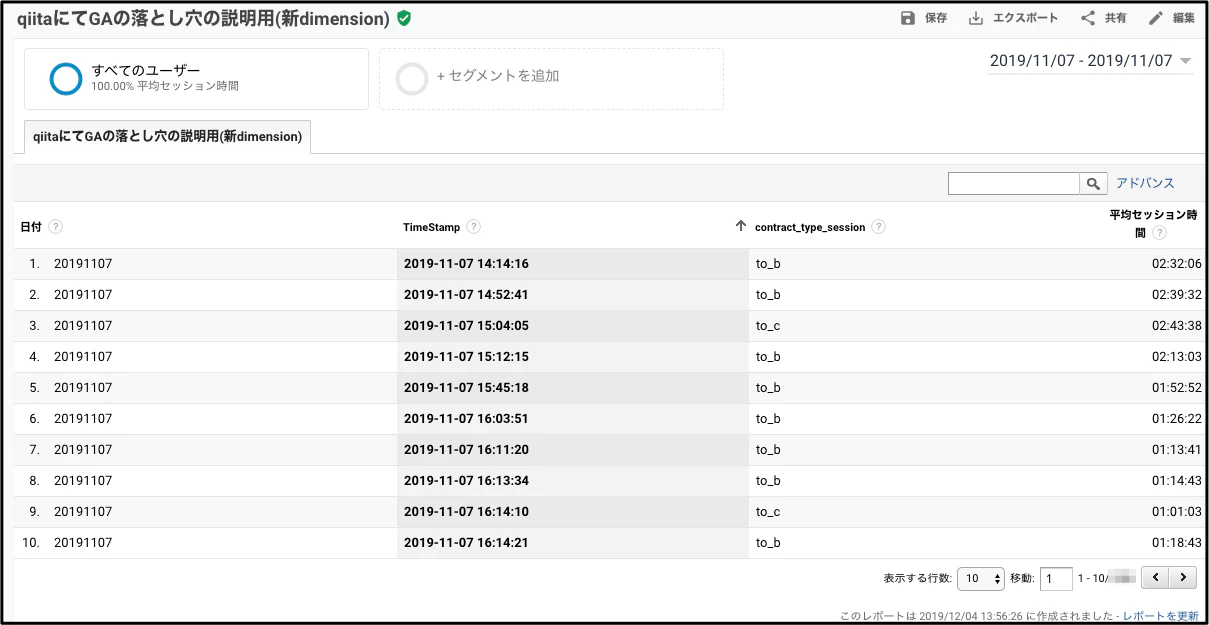Open the アドバンス advanced filter link
Image resolution: width=1209 pixels, height=625 pixels.
pos(1145,183)
